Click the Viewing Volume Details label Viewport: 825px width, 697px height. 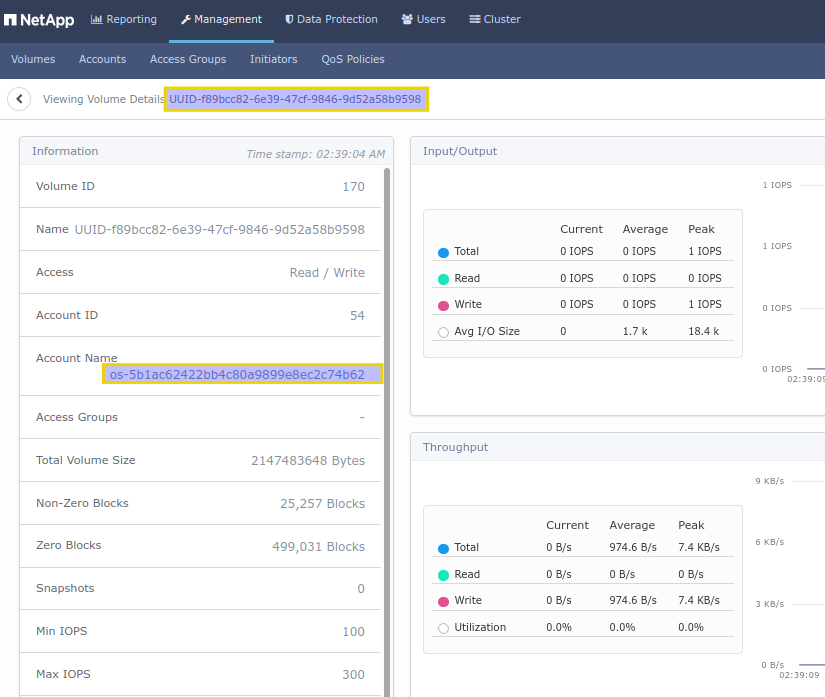pos(104,99)
